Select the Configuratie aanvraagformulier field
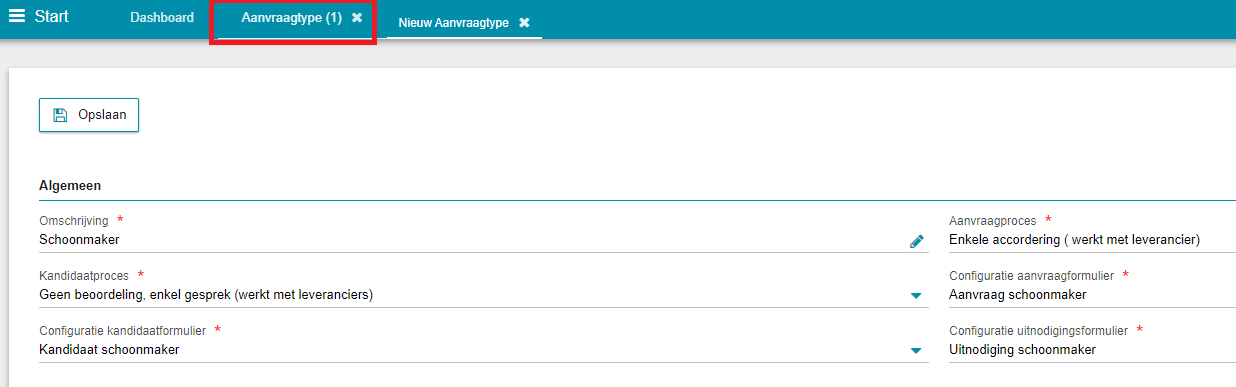This screenshot has height=387, width=1236. click(x=1092, y=295)
